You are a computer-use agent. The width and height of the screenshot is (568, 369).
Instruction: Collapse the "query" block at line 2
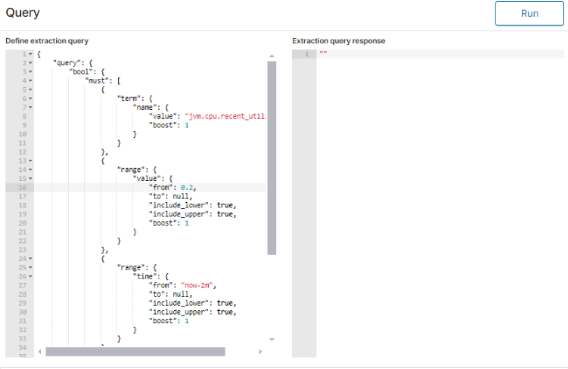(30, 63)
